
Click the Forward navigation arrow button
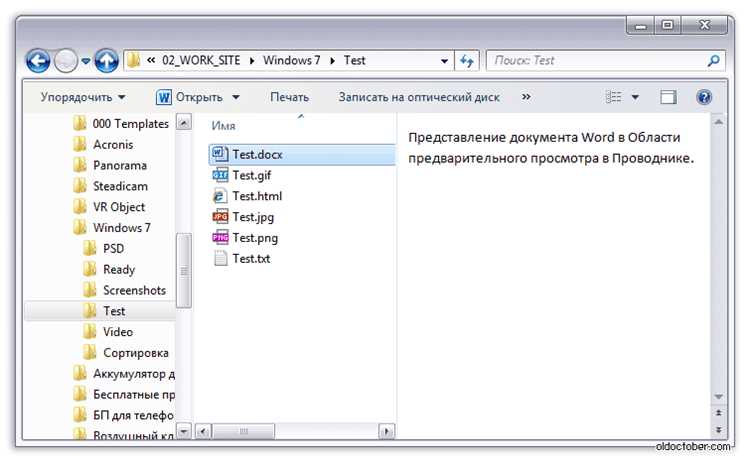coord(66,61)
